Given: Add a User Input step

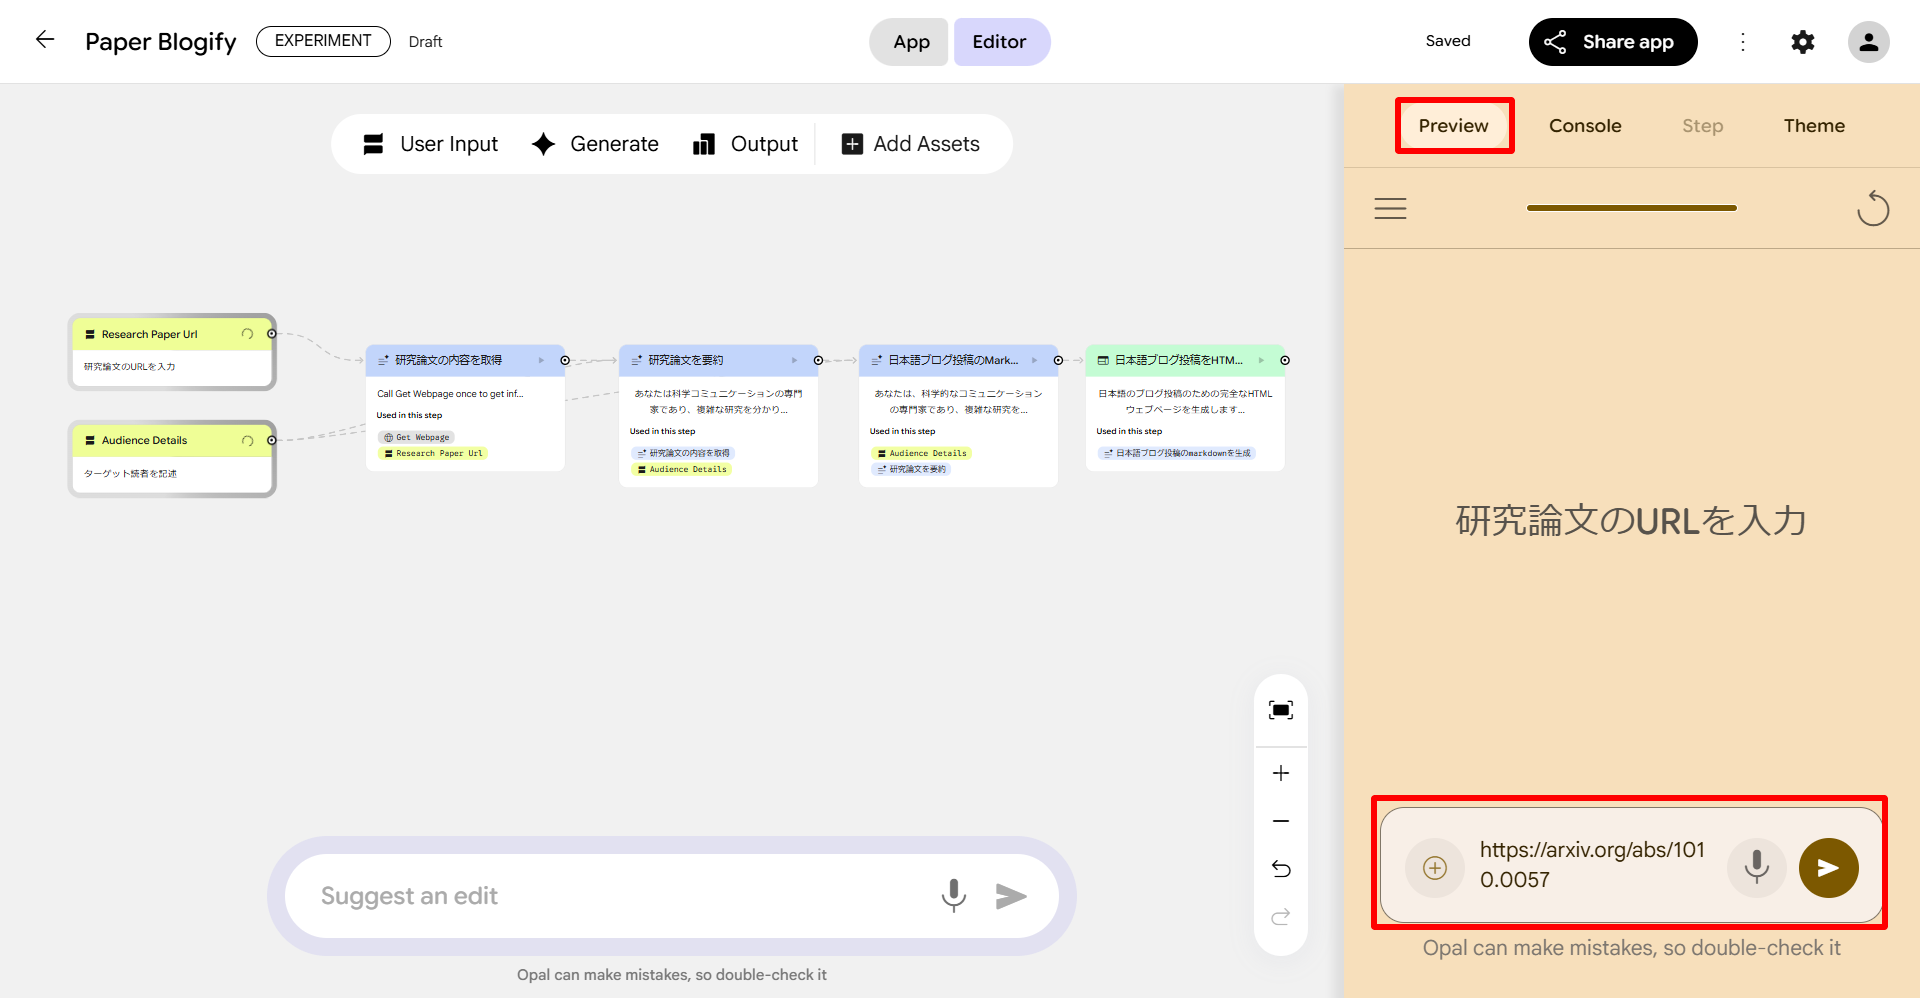Looking at the screenshot, I should point(431,144).
